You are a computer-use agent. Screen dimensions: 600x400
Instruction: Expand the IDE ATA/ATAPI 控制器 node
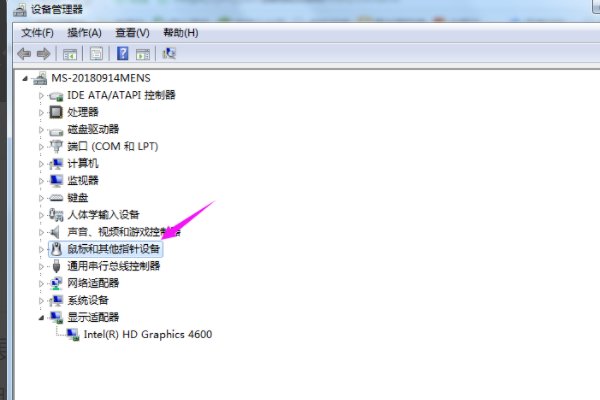41,95
